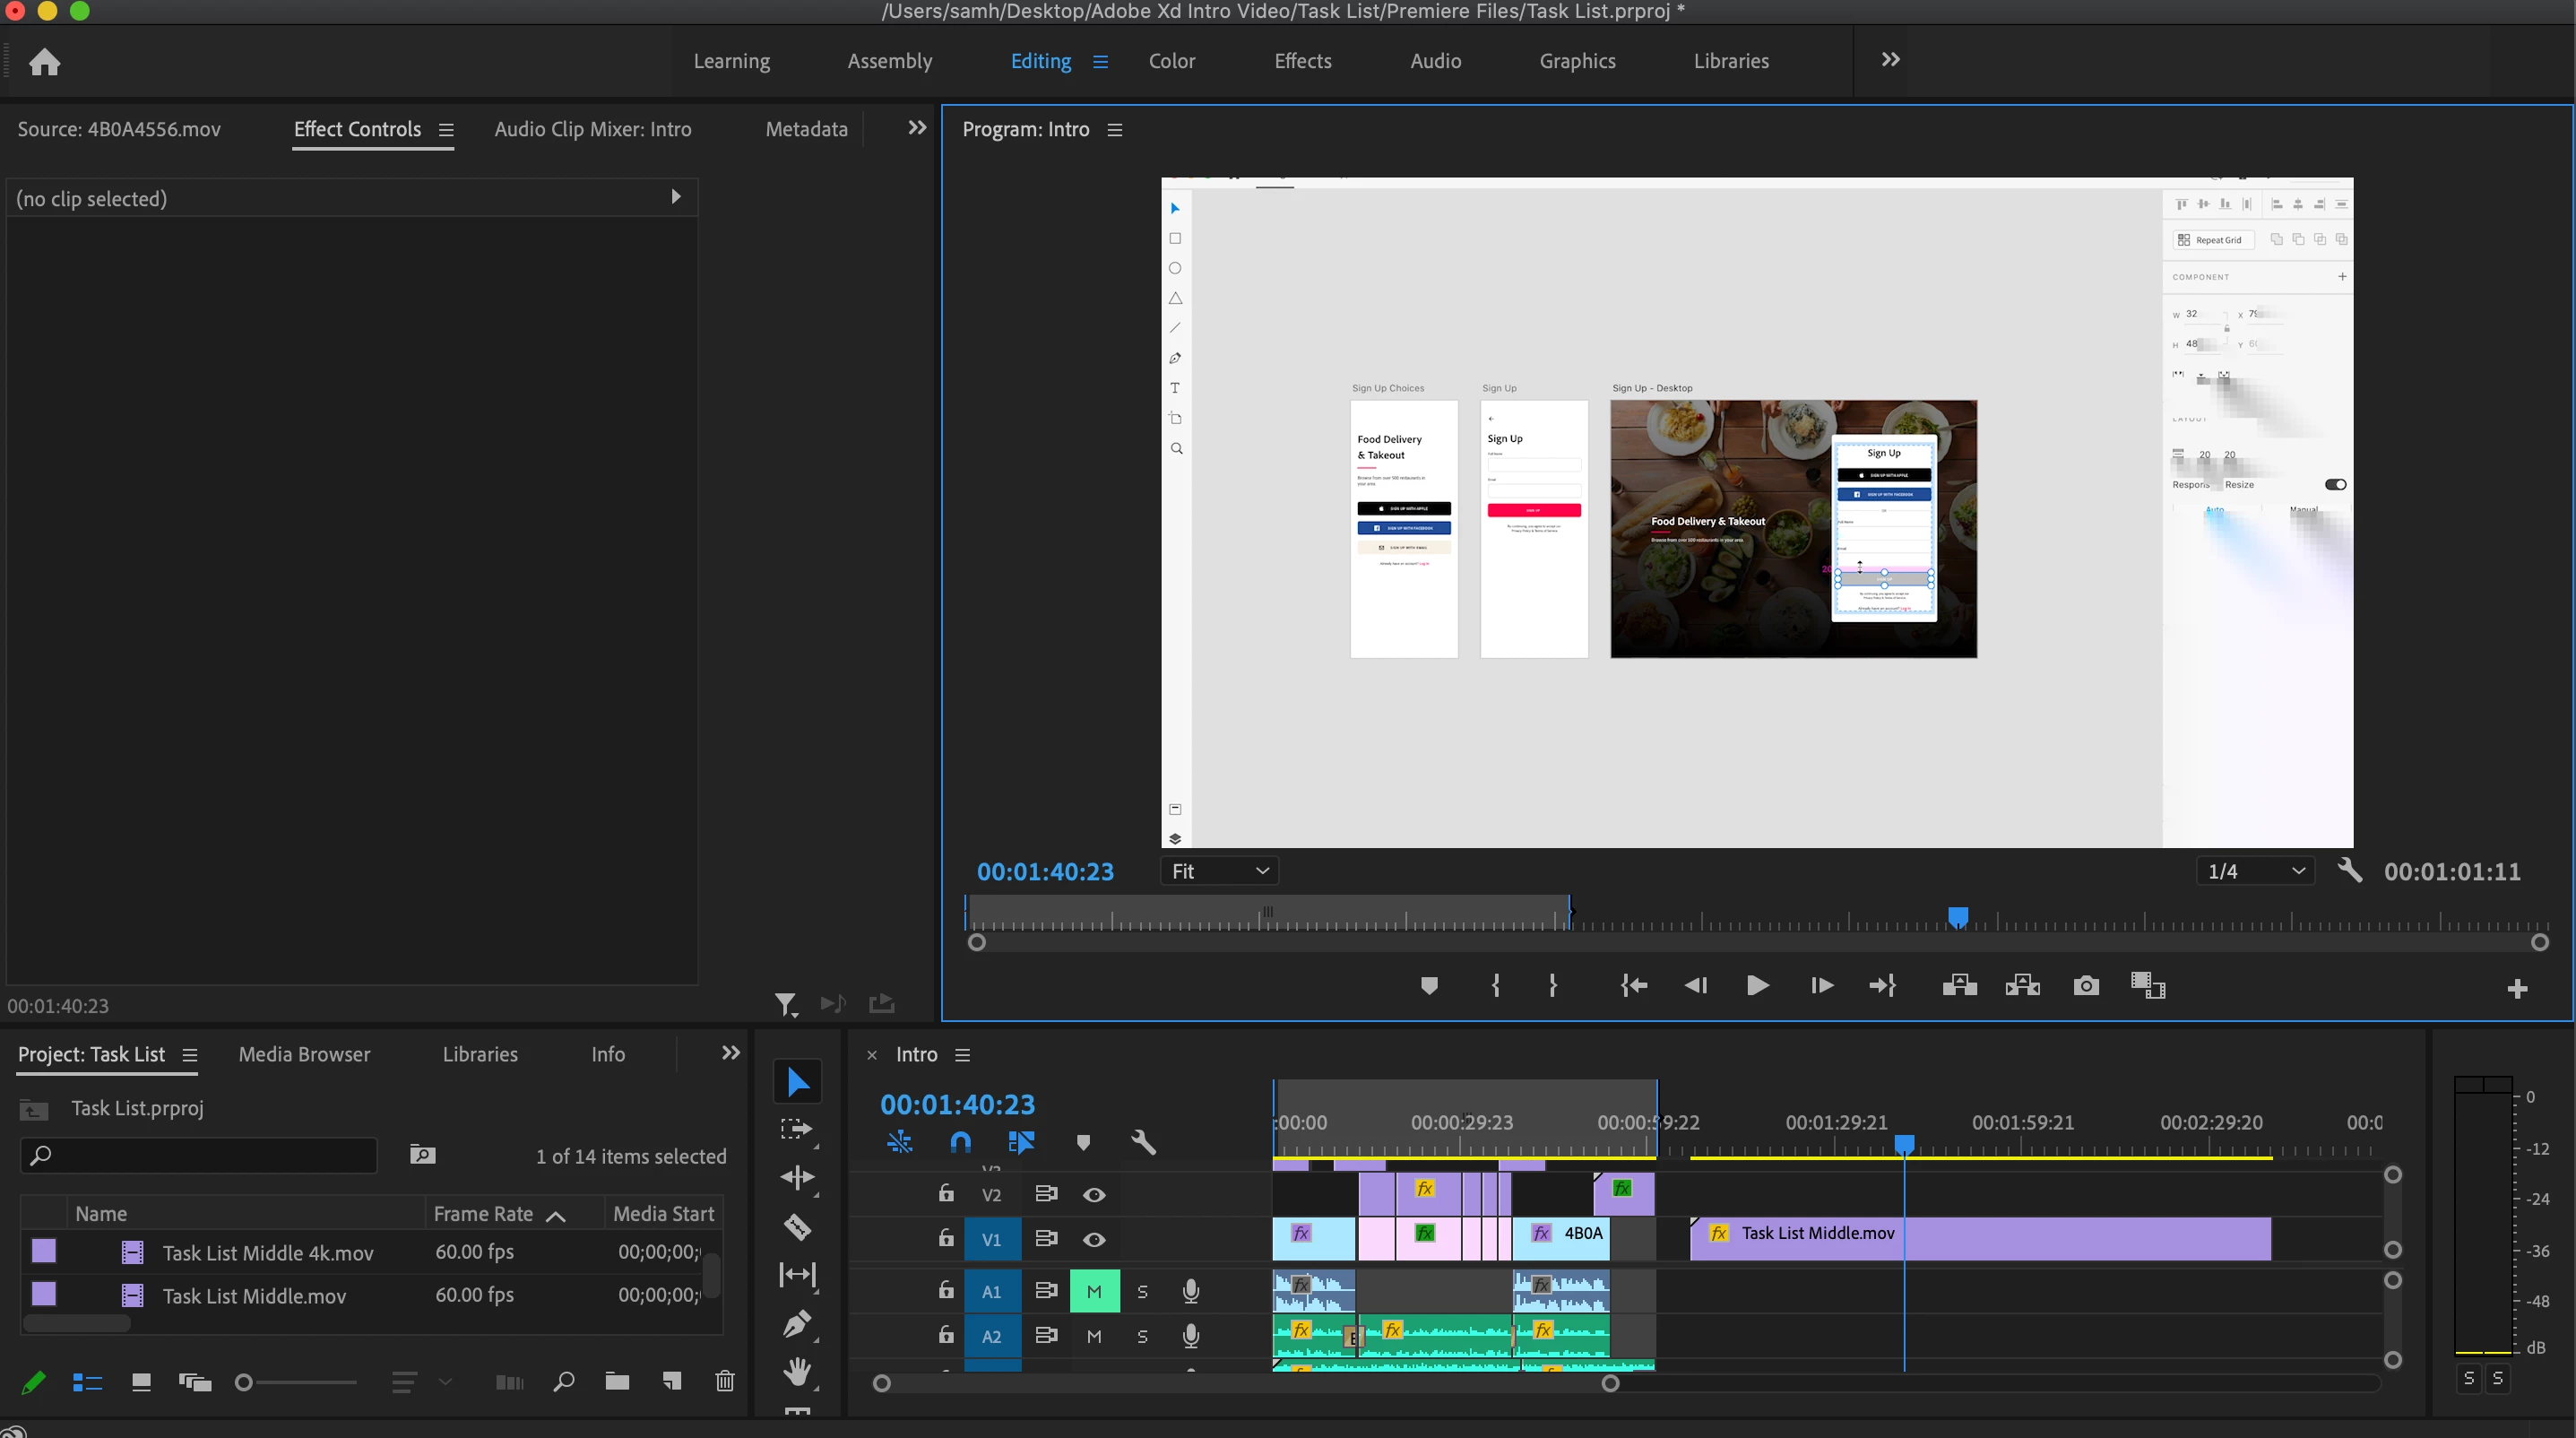Select the Pen tool in tools panel
This screenshot has height=1438, width=2576.
point(797,1324)
